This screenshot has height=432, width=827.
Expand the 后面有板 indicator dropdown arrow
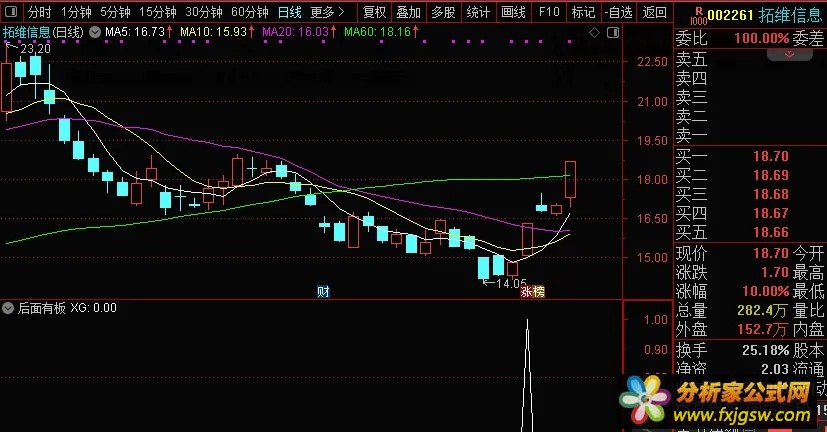8,308
